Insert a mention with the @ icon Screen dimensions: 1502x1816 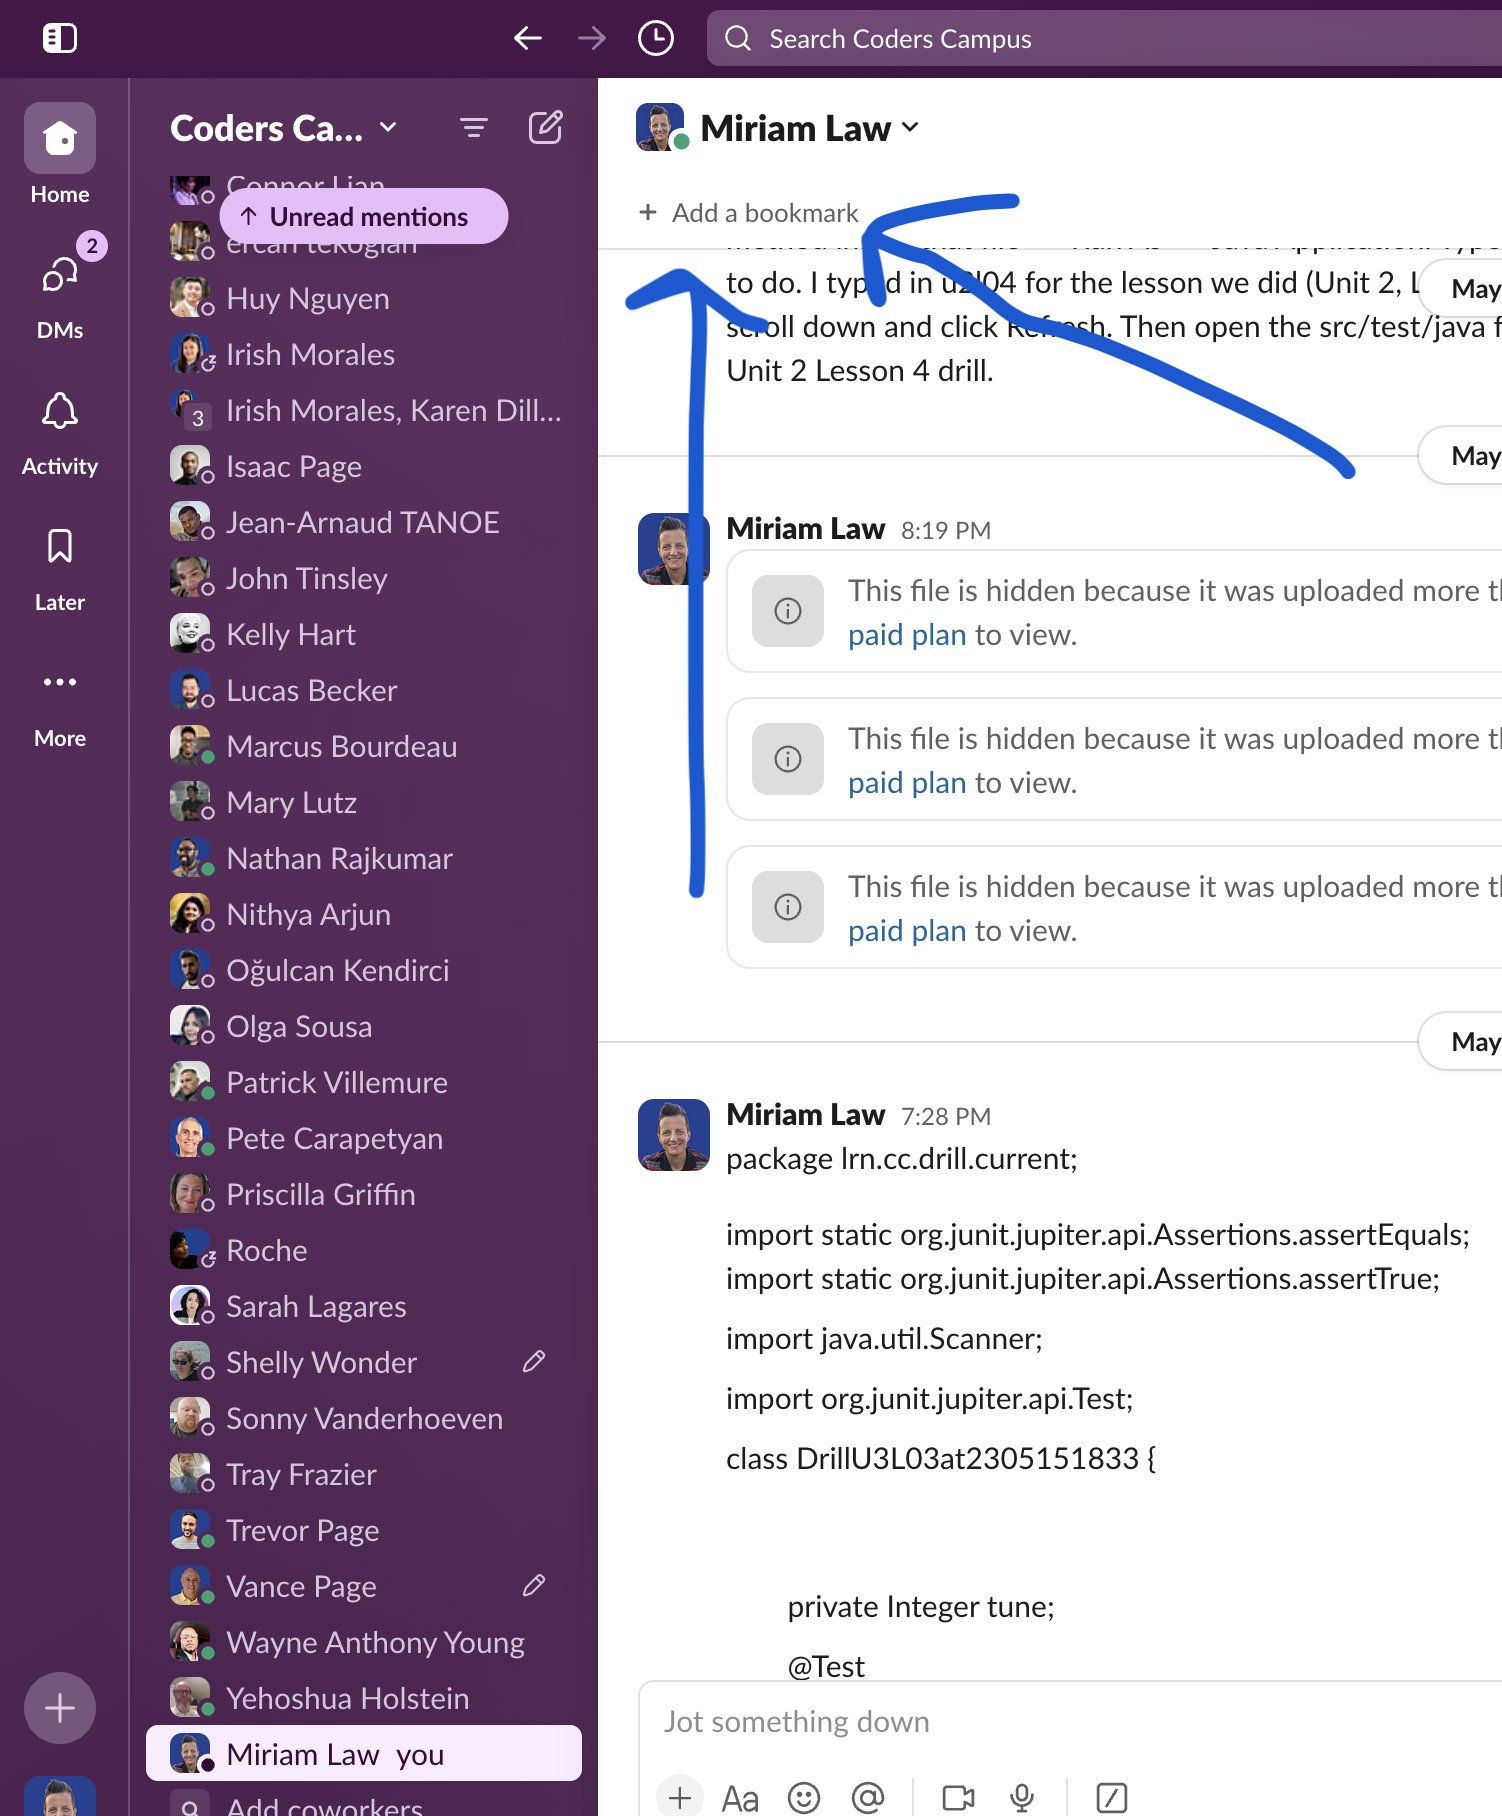(x=868, y=1798)
